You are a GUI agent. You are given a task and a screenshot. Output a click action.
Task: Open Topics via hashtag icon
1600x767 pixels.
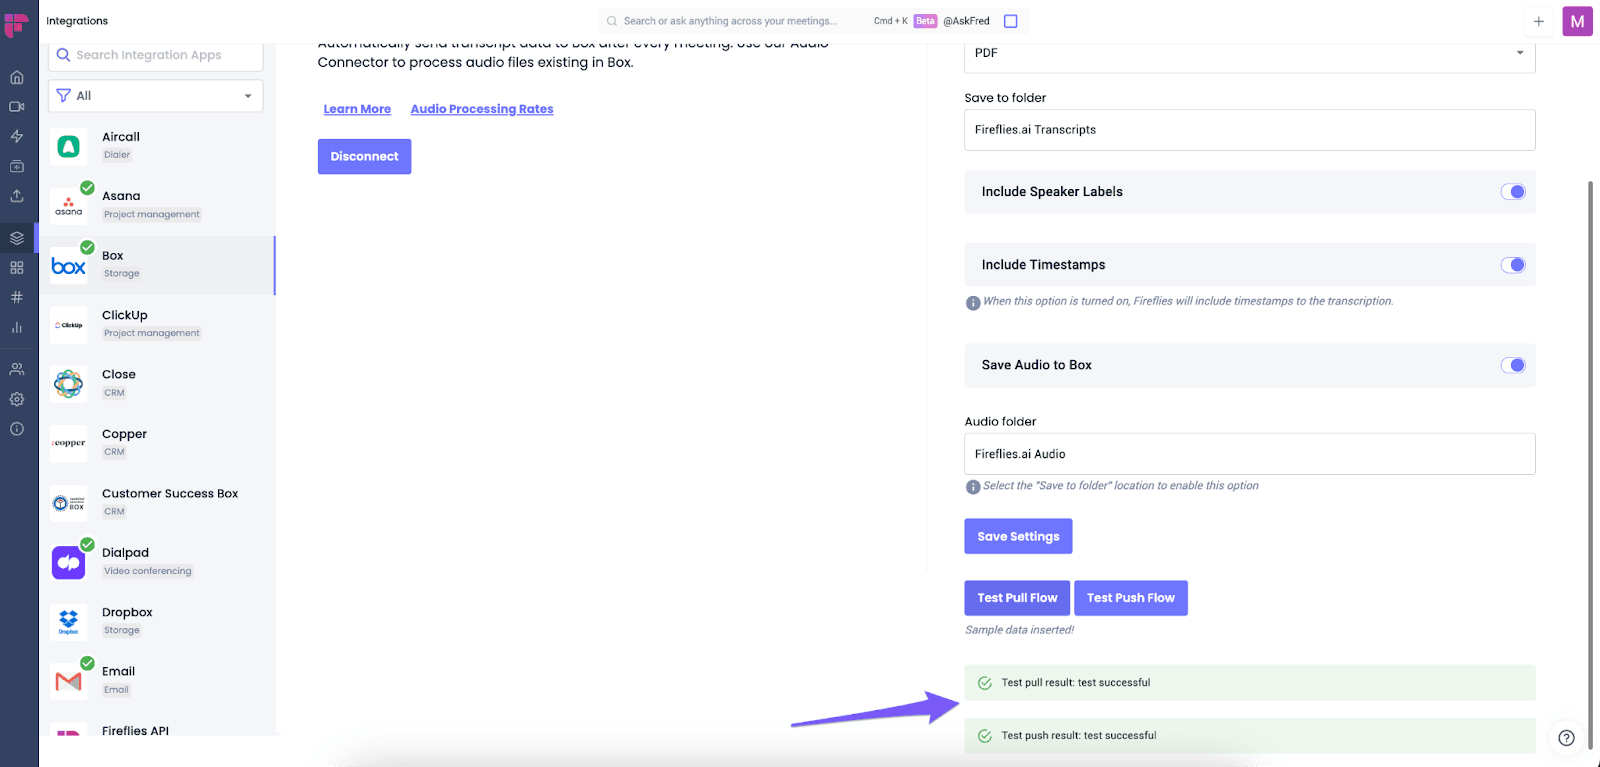(17, 297)
